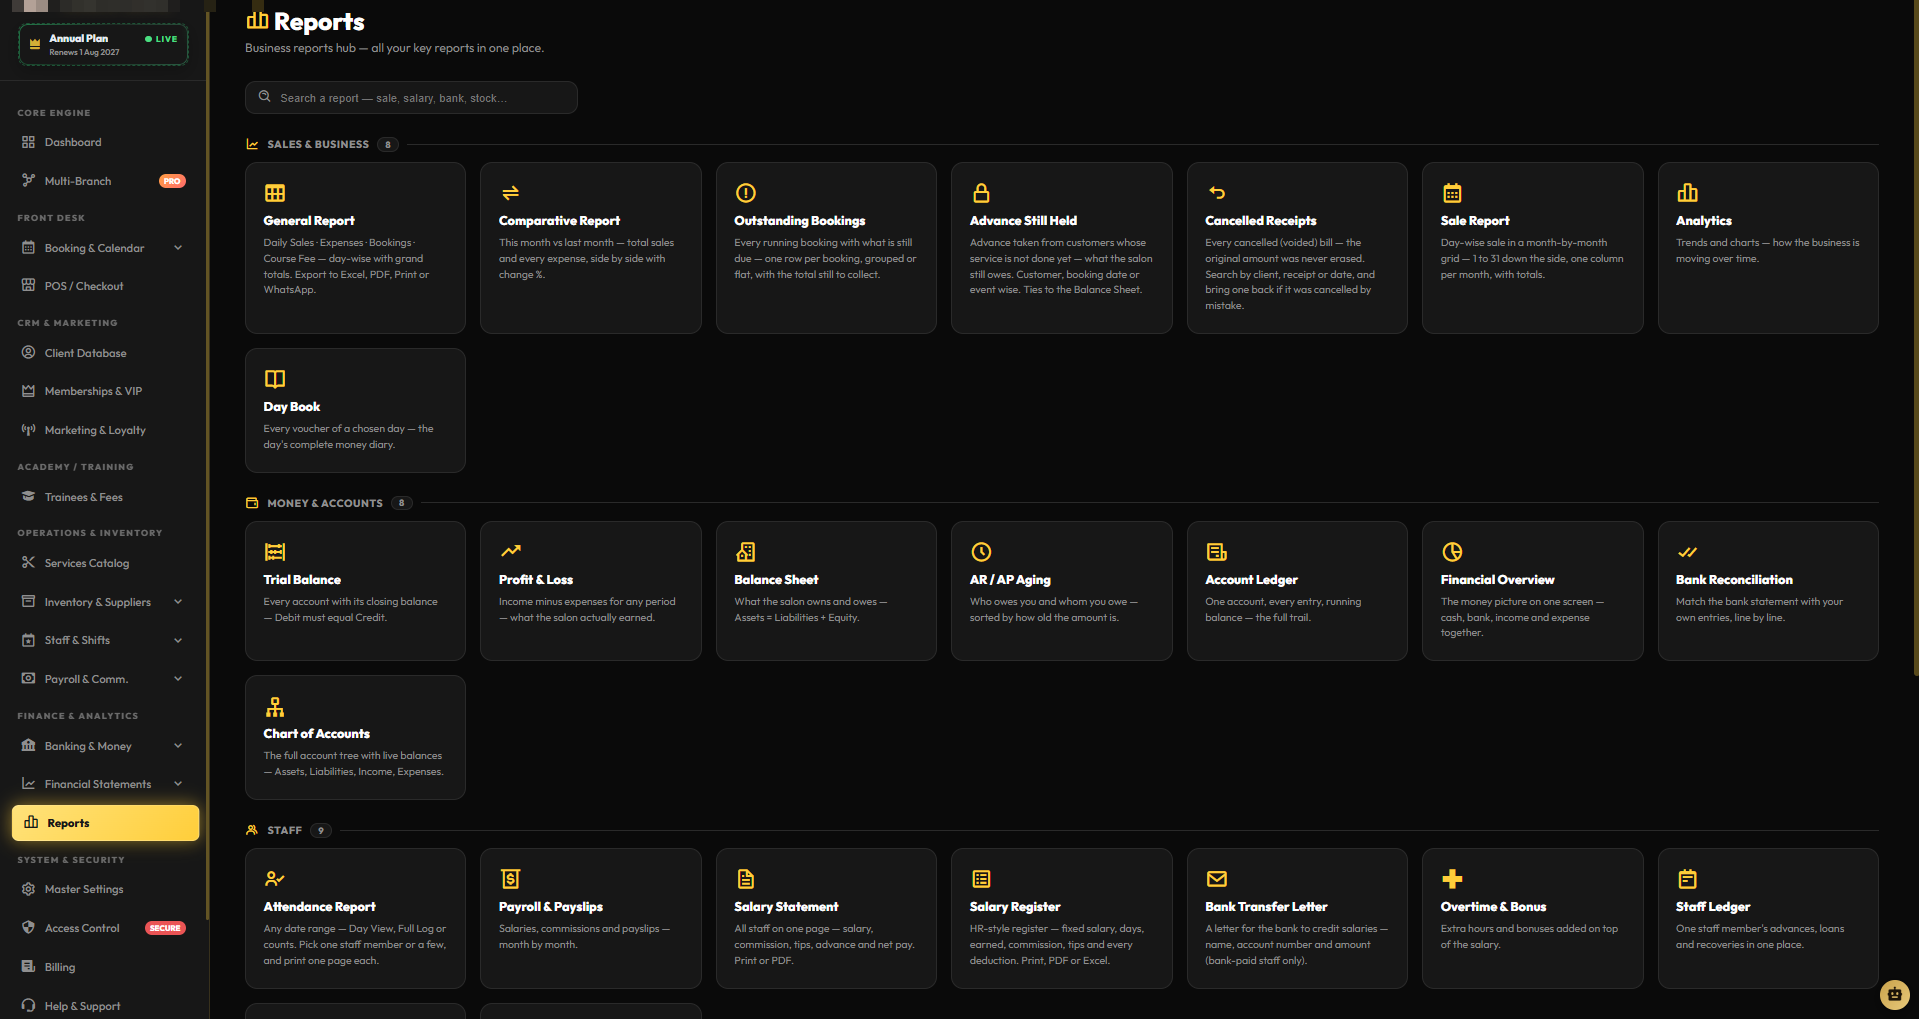
Task: Open the assistant bot icon in the corner
Action: coord(1894,994)
